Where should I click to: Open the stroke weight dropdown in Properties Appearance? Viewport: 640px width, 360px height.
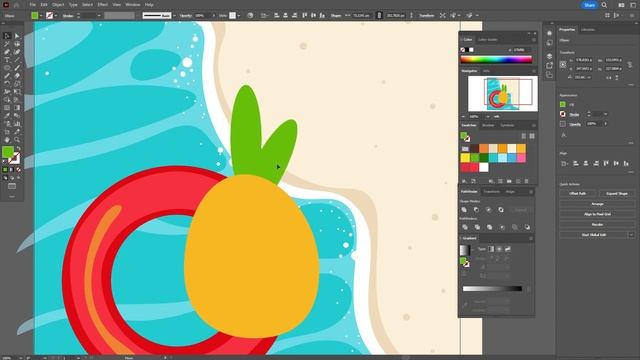point(605,114)
